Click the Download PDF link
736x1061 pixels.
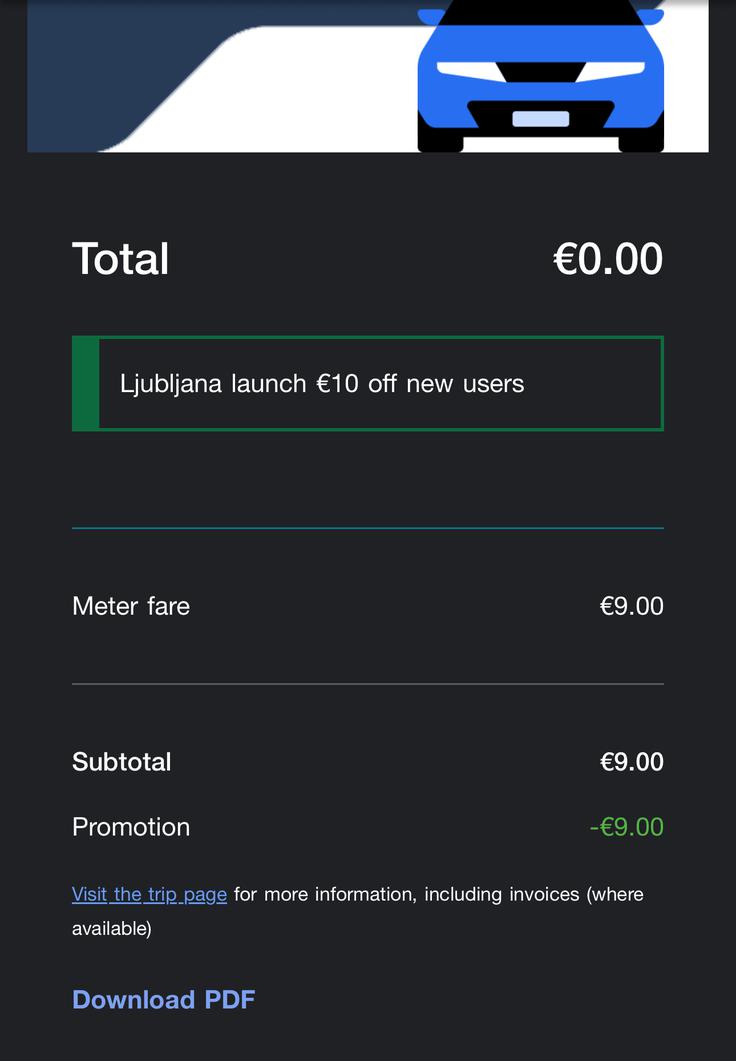point(164,999)
